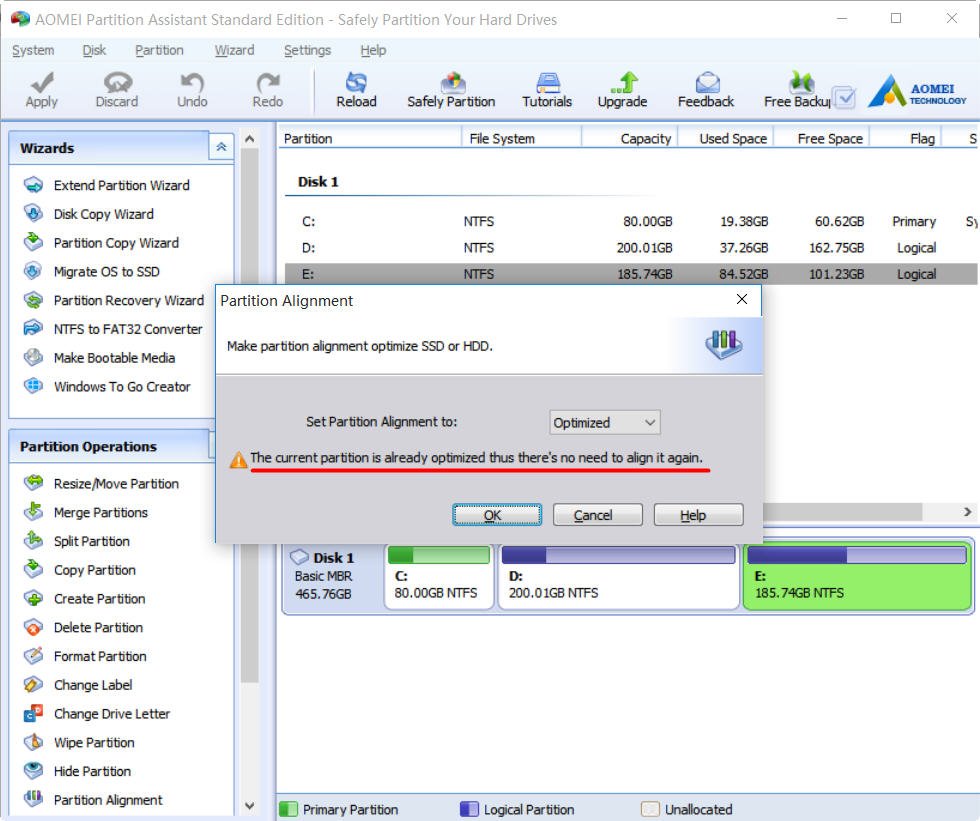The image size is (980, 821).
Task: Open the Disk menu
Action: 94,51
